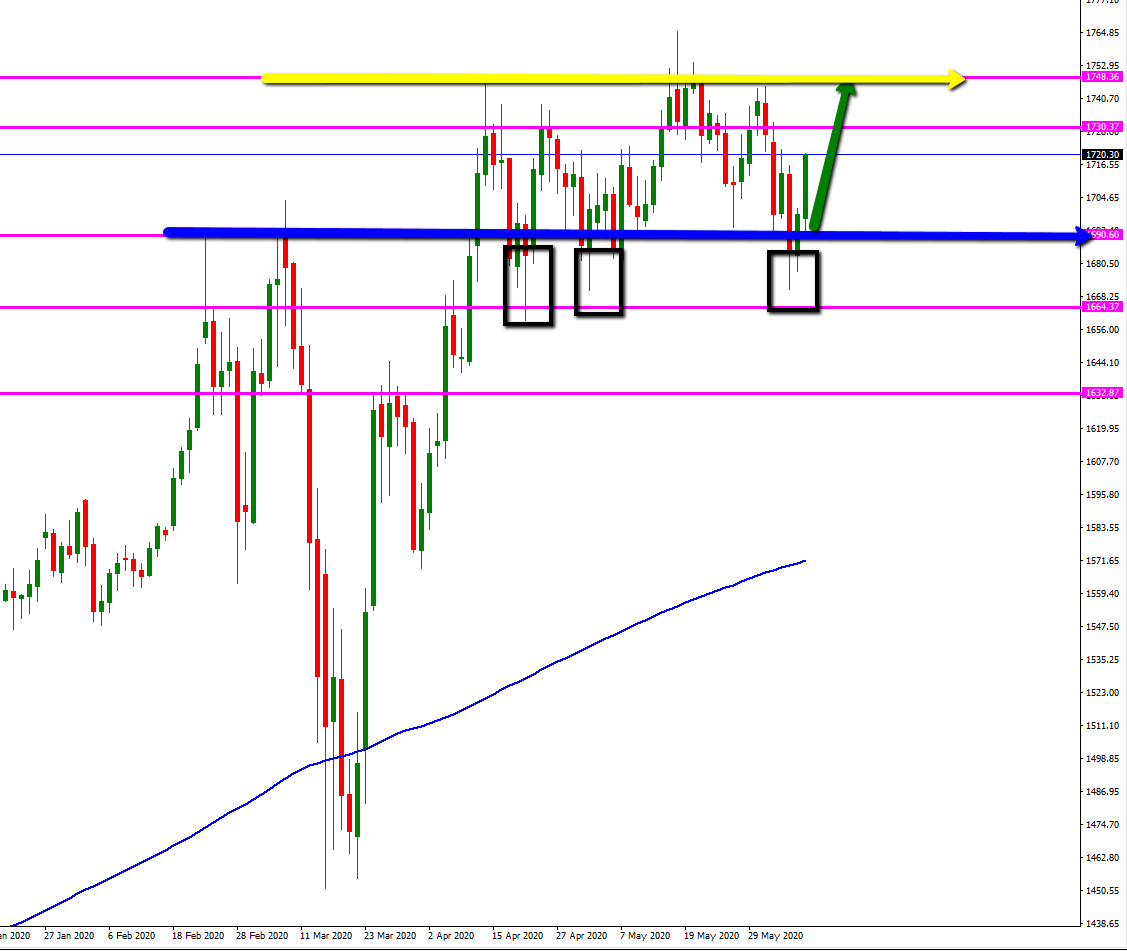This screenshot has width=1127, height=951.
Task: Click the 1474.70 price axis value
Action: pos(1102,824)
